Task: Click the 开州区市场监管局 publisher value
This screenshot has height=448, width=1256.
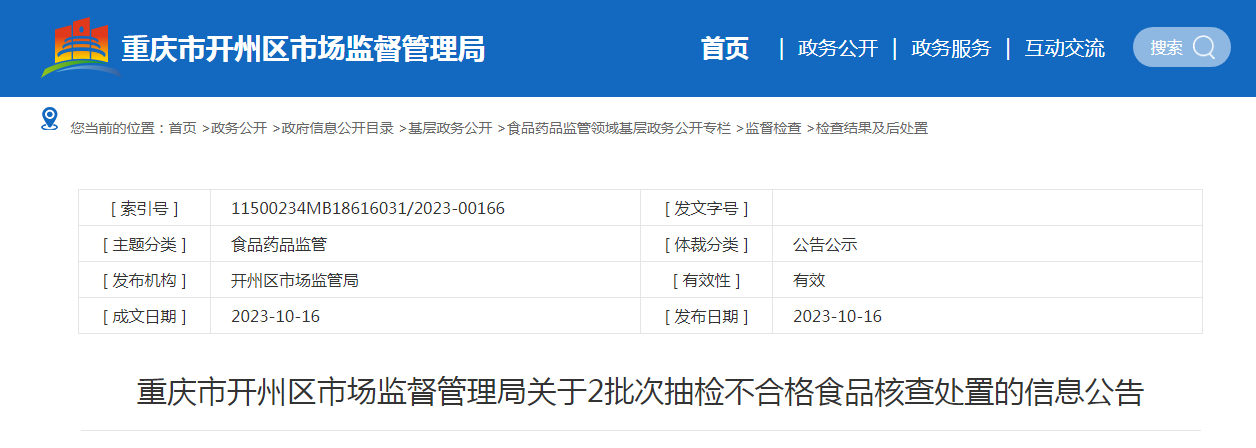Action: coord(295,280)
